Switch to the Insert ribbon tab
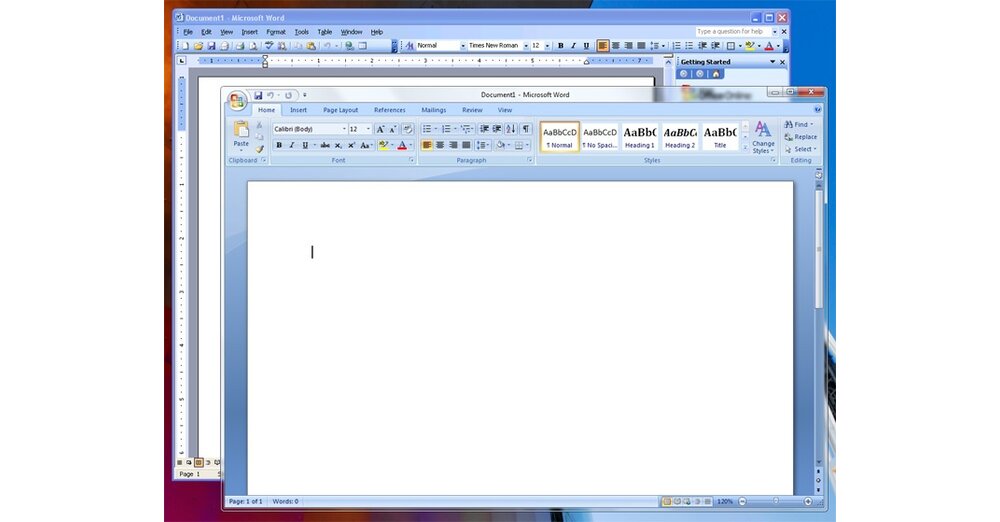This screenshot has width=1000, height=522. [x=298, y=110]
